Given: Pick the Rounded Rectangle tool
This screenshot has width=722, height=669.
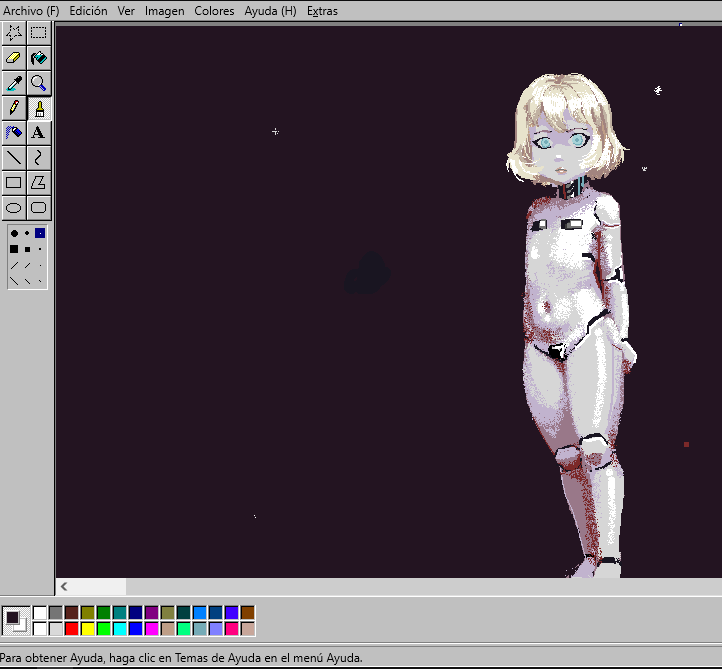Looking at the screenshot, I should [x=39, y=207].
